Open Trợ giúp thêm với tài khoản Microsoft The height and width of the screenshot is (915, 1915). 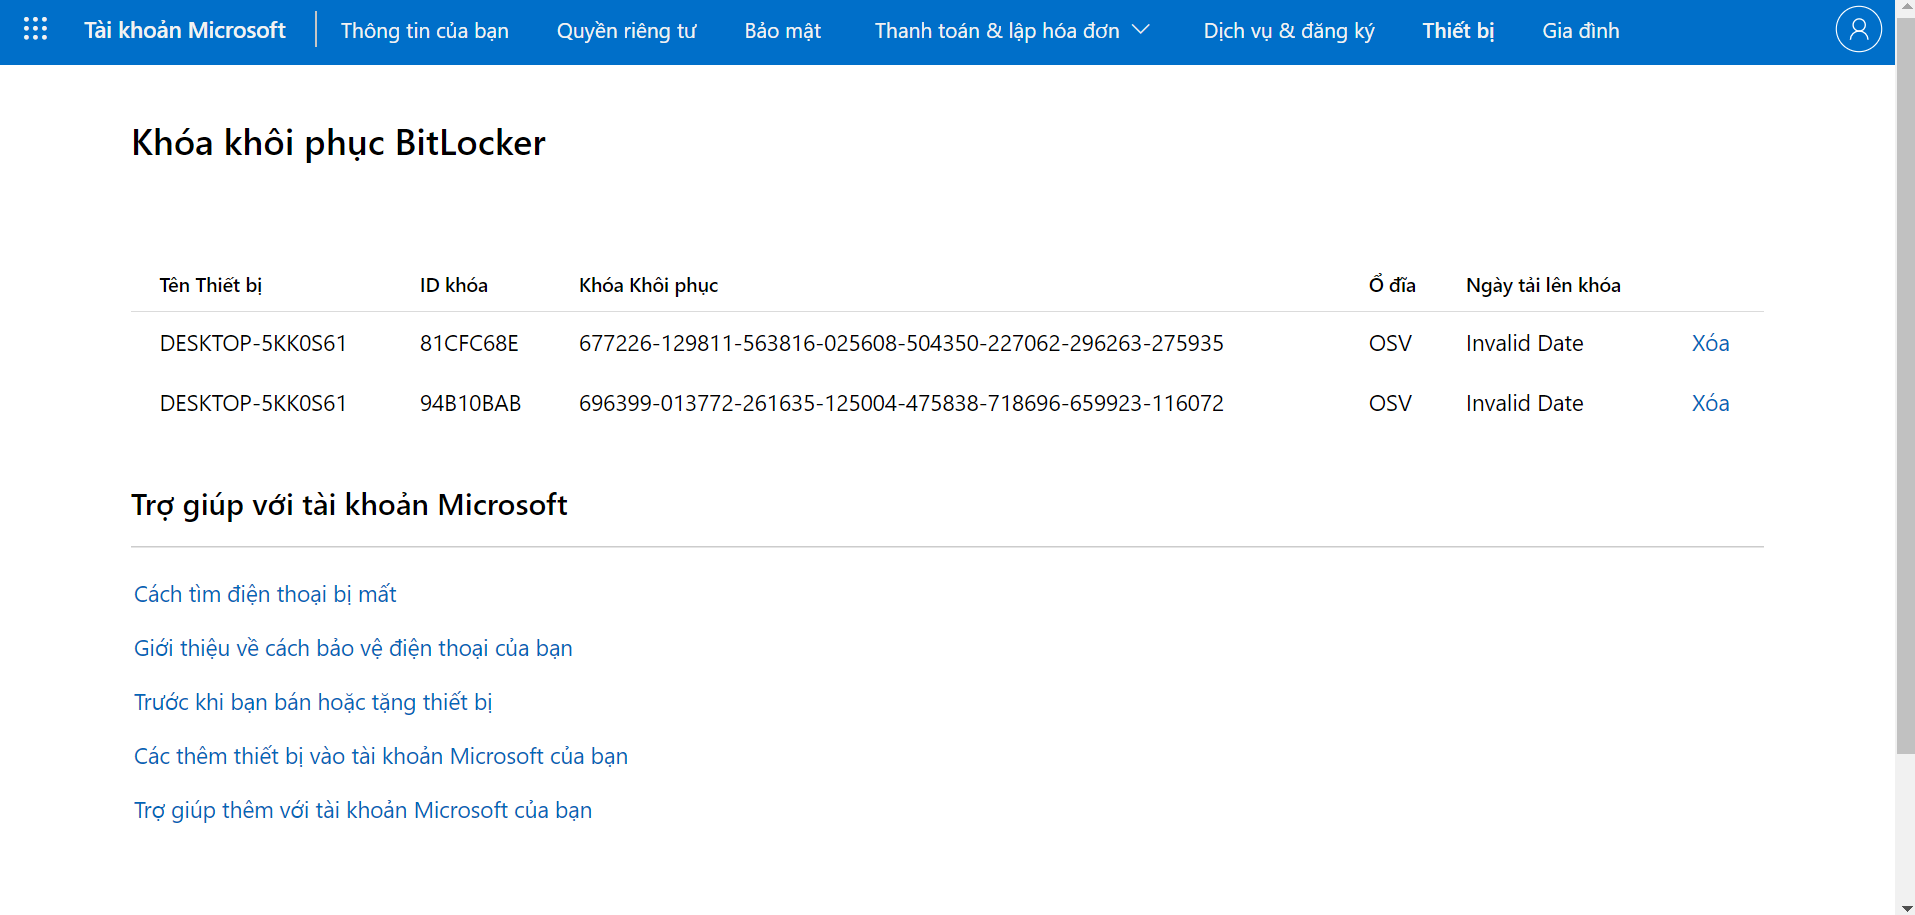point(363,810)
